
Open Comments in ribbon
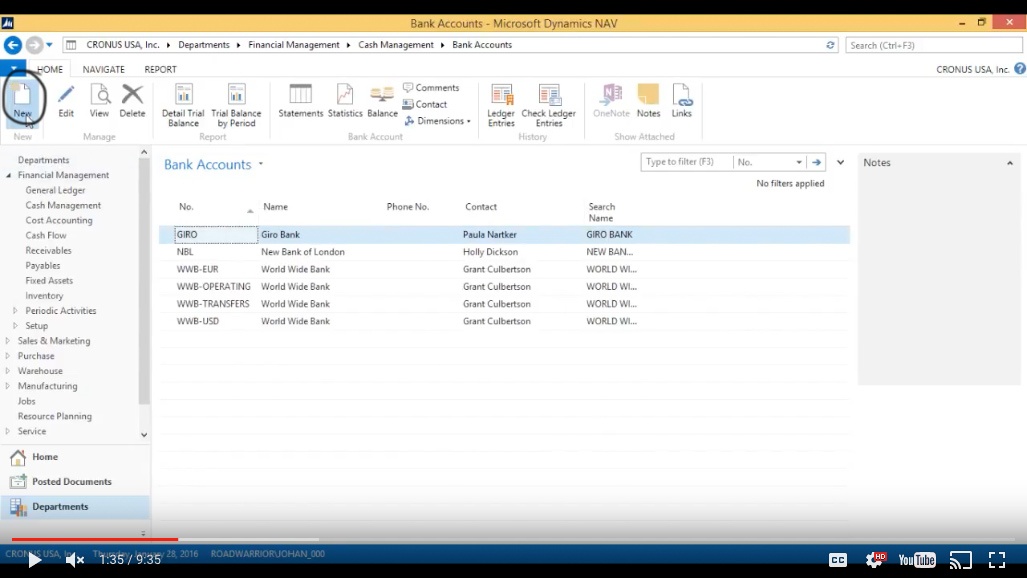(431, 87)
